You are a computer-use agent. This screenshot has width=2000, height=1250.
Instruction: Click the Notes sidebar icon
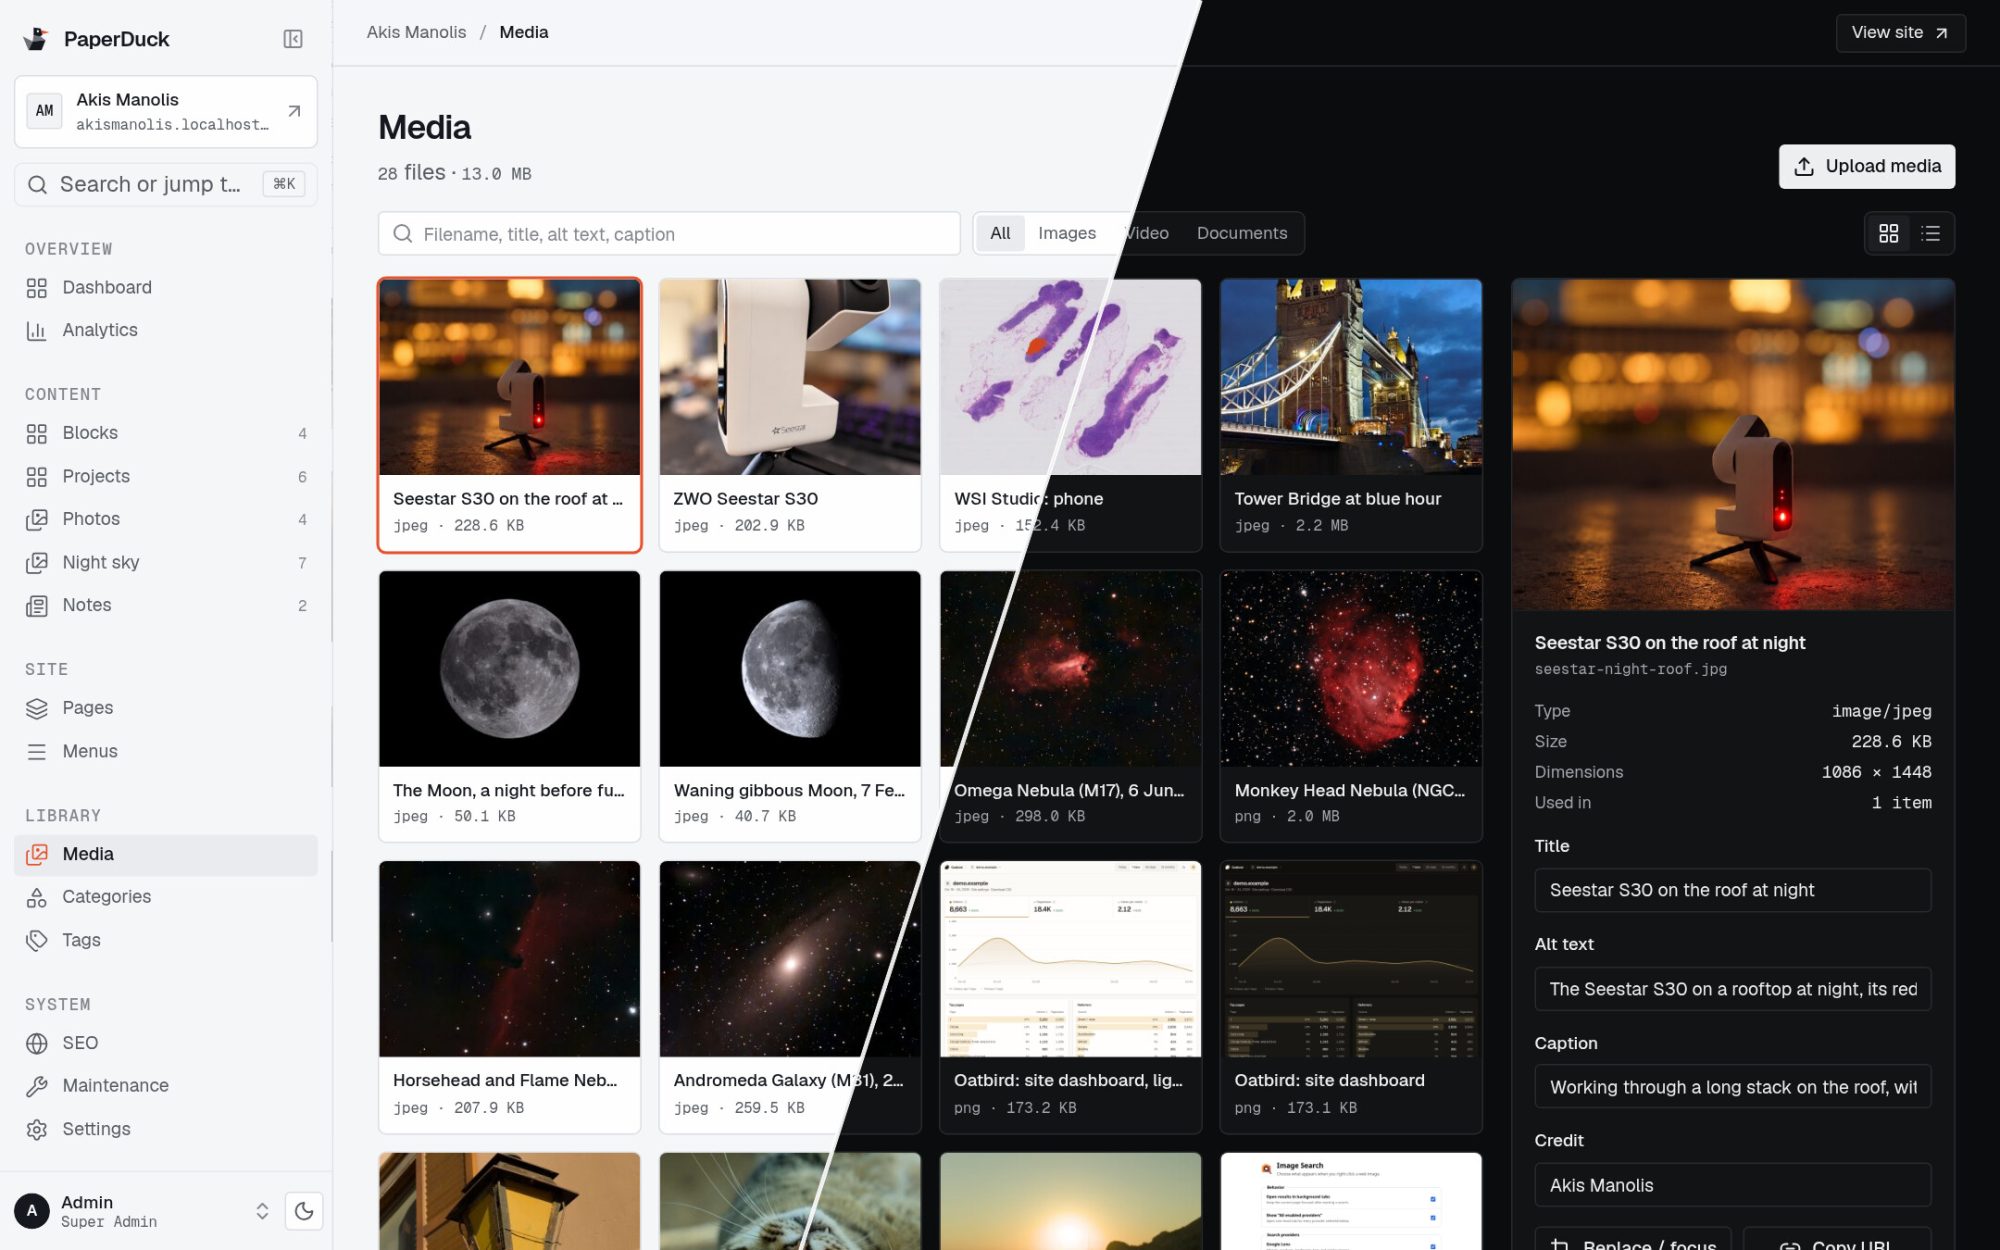point(37,605)
